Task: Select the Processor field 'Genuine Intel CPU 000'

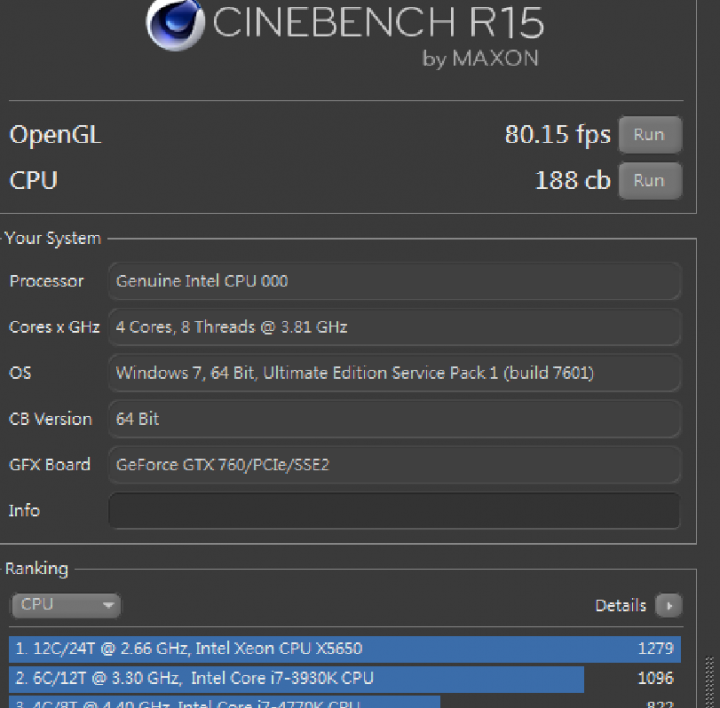Action: click(394, 281)
